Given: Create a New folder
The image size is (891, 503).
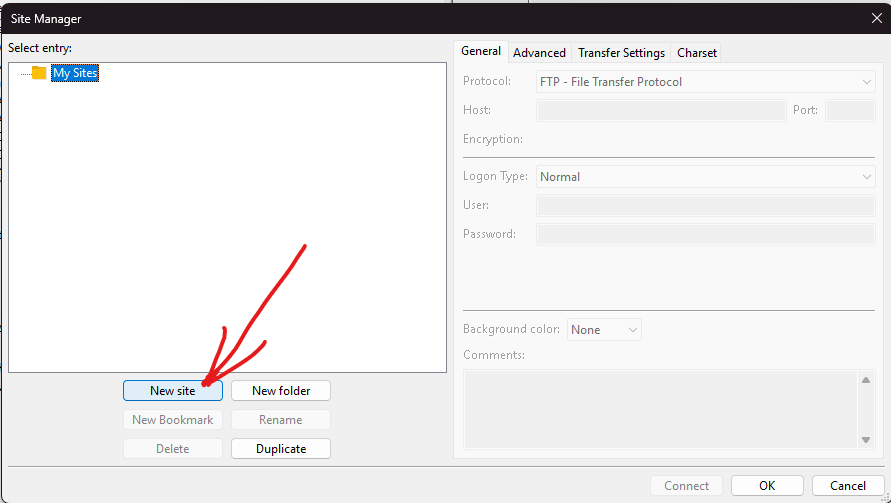Looking at the screenshot, I should click(x=281, y=391).
